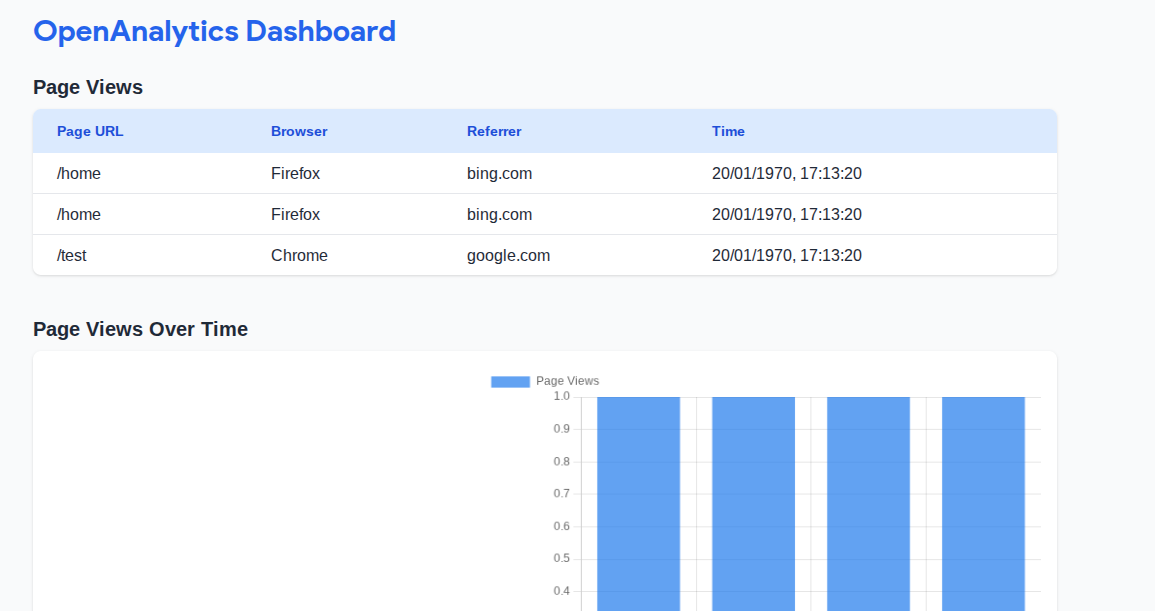The height and width of the screenshot is (611, 1155).
Task: Select /home in the first table row
Action: pos(79,173)
